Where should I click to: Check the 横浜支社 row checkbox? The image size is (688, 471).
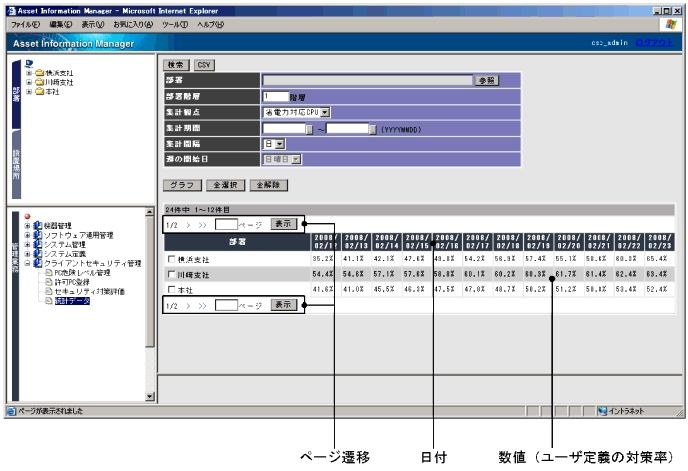coord(172,259)
